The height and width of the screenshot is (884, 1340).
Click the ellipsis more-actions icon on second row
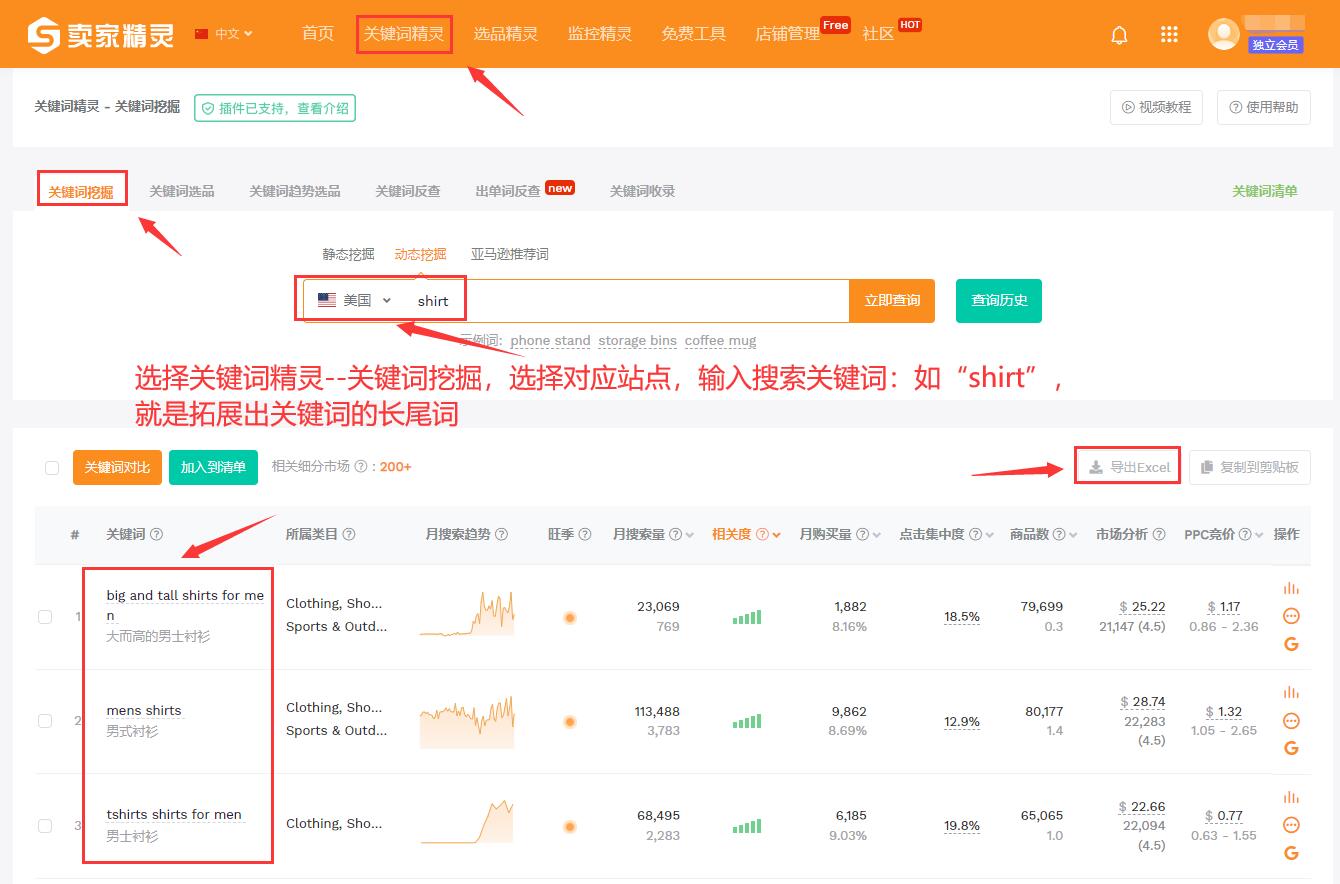point(1291,720)
